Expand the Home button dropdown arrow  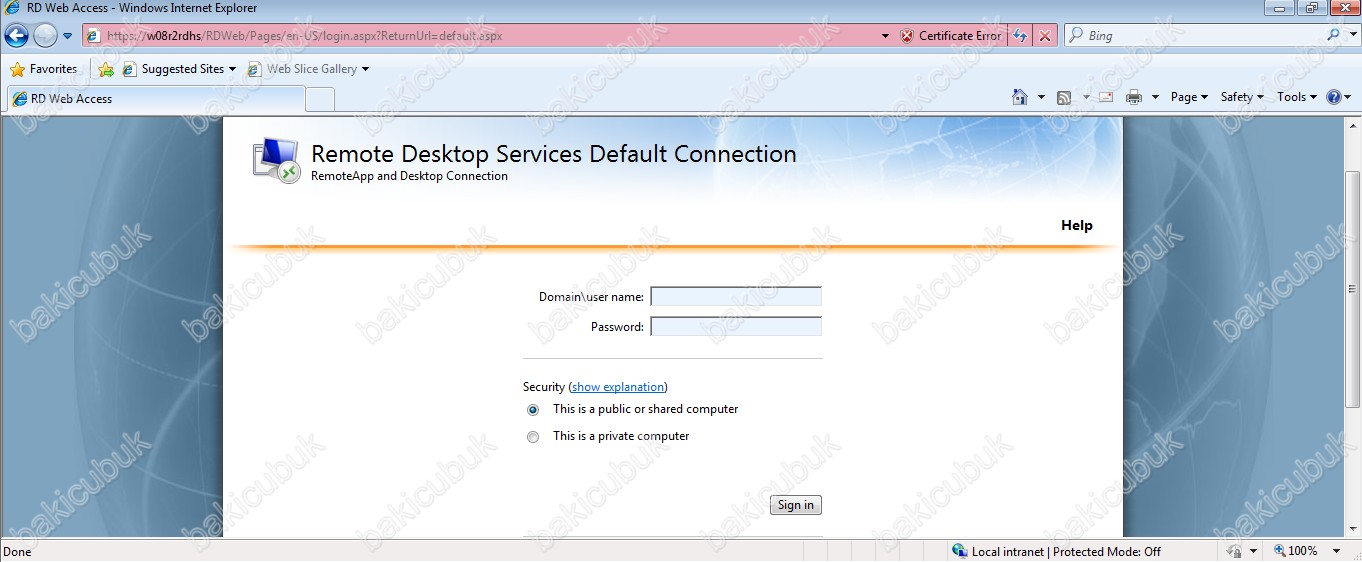[1041, 97]
